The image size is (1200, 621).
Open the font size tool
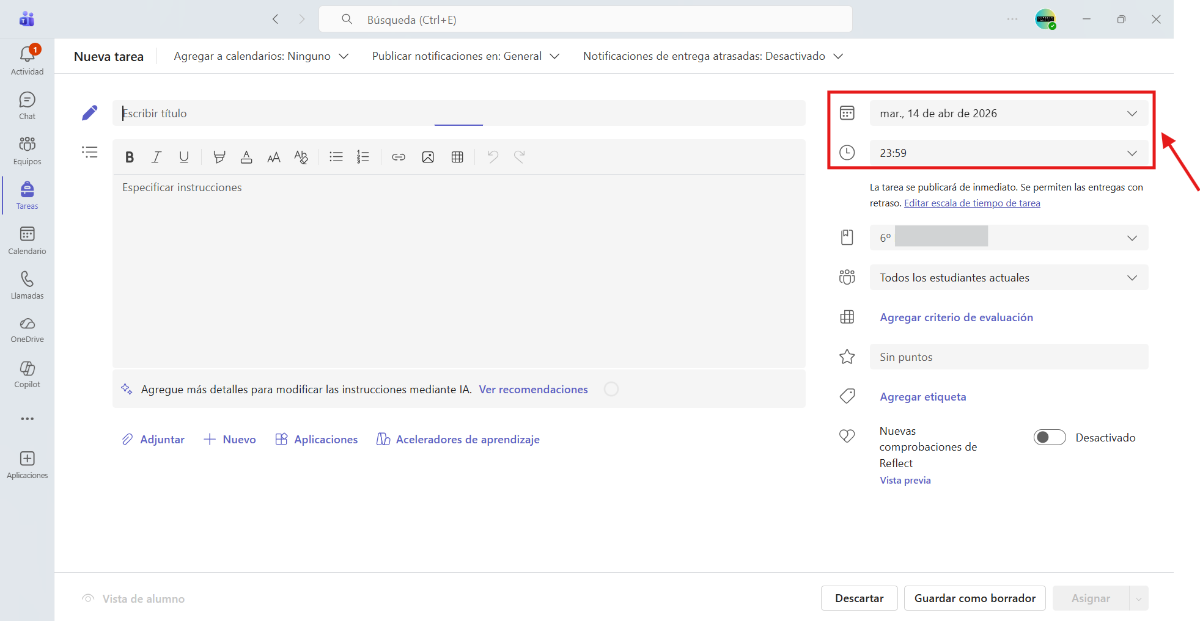click(273, 157)
